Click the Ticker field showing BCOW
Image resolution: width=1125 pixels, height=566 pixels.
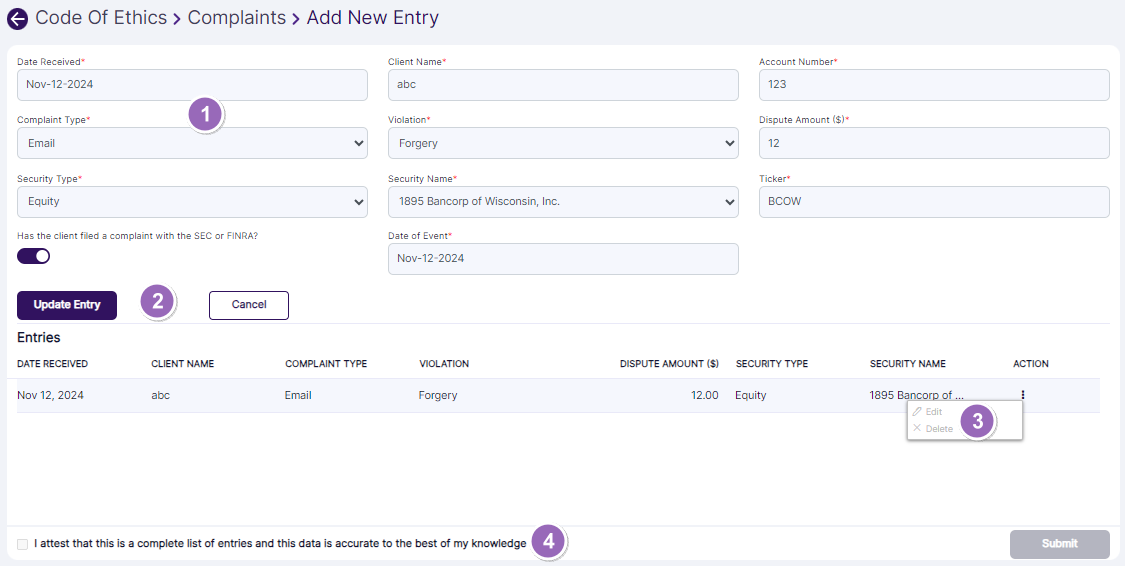pos(934,202)
